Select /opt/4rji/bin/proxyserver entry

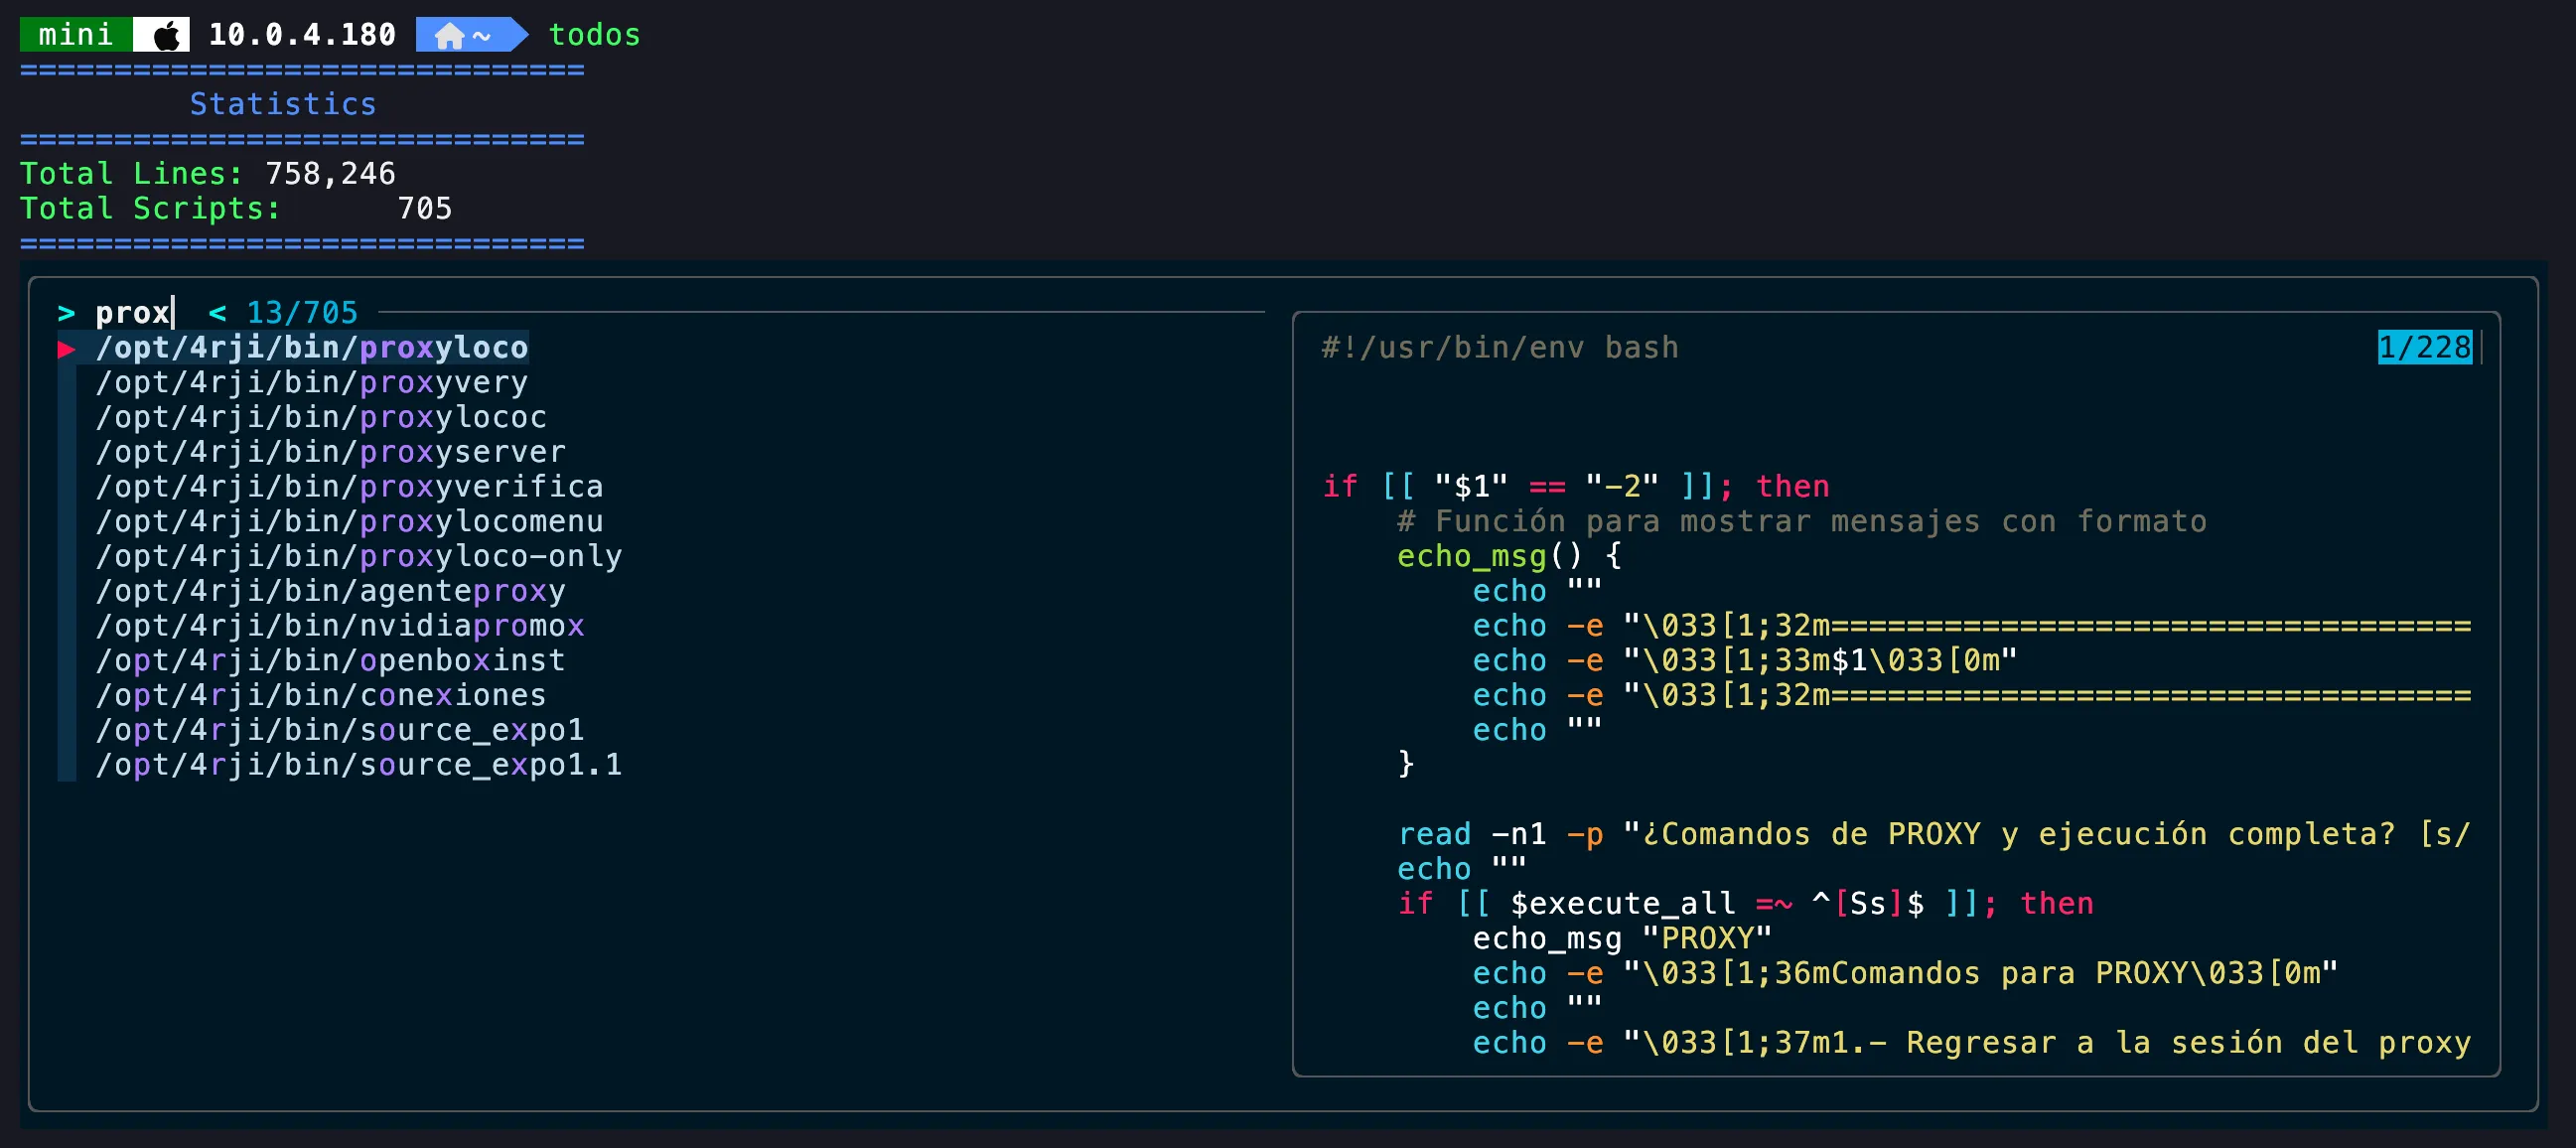pyautogui.click(x=330, y=452)
